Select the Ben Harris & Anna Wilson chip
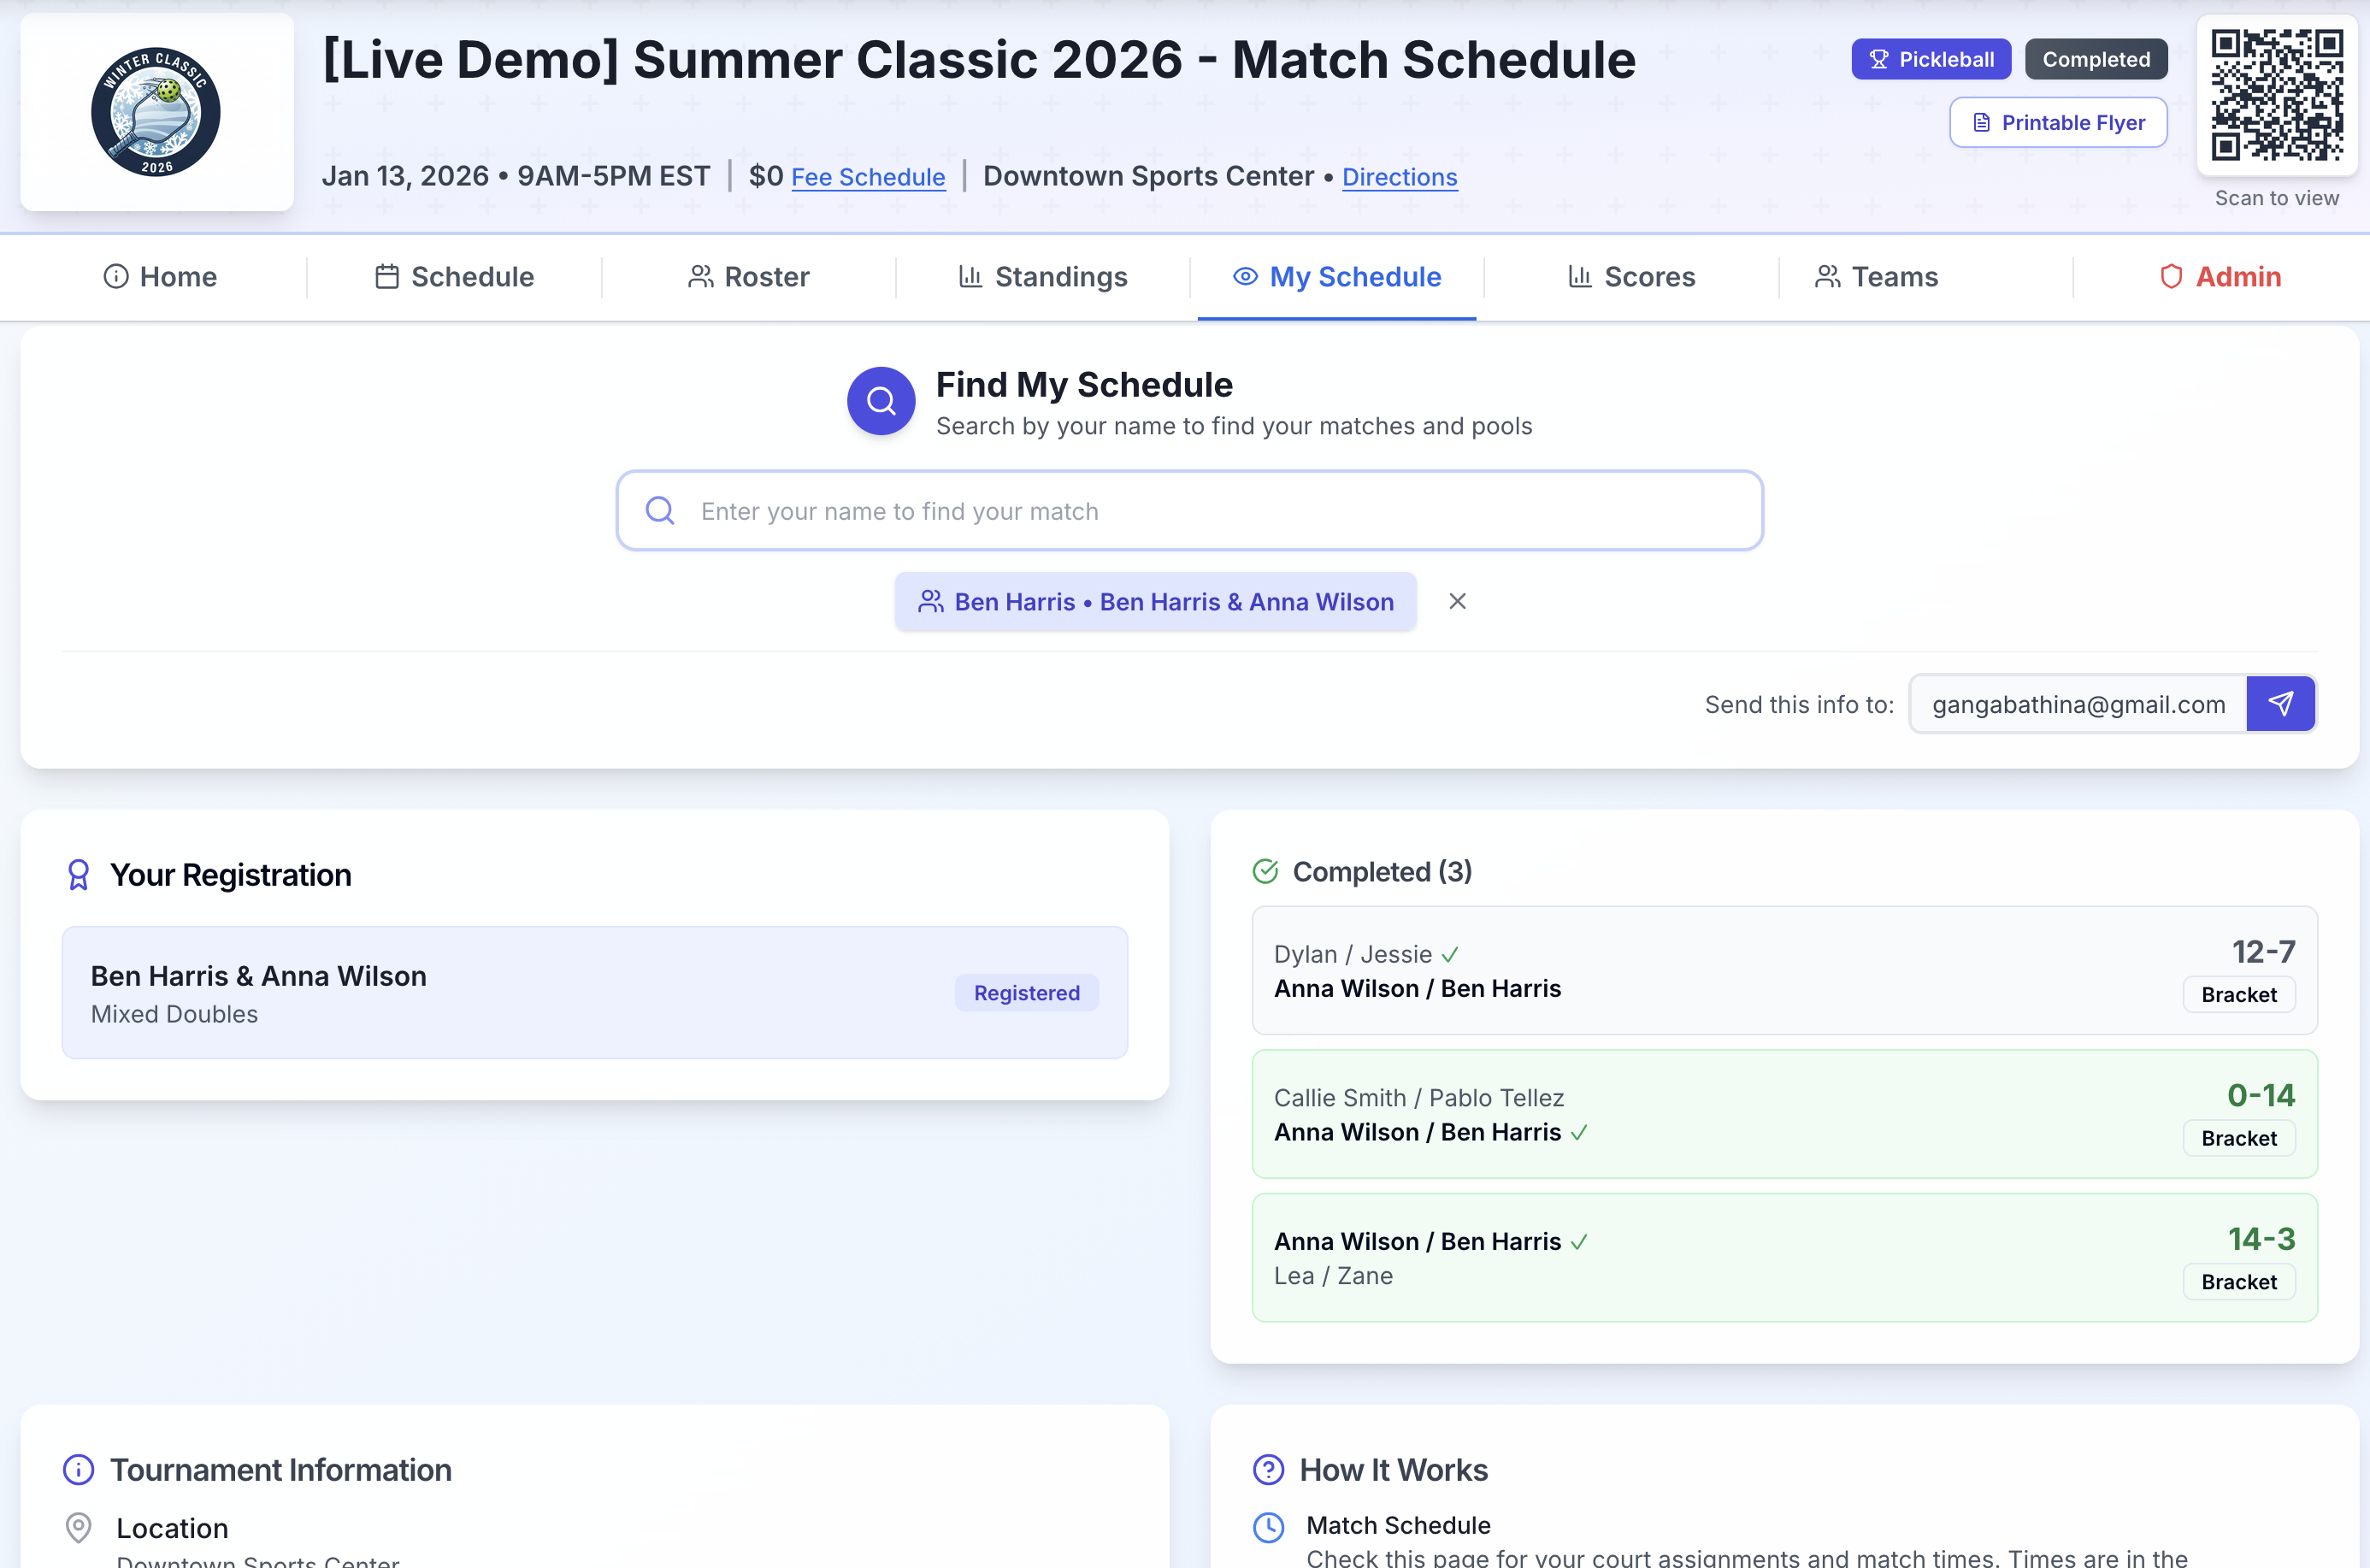The width and height of the screenshot is (2370, 1568). coord(1155,601)
